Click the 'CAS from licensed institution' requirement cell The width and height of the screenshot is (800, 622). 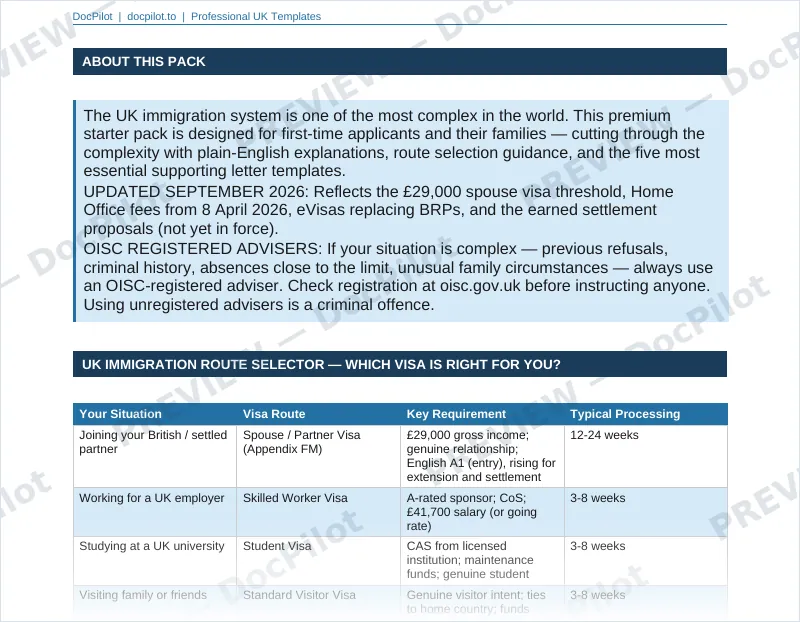(483, 560)
